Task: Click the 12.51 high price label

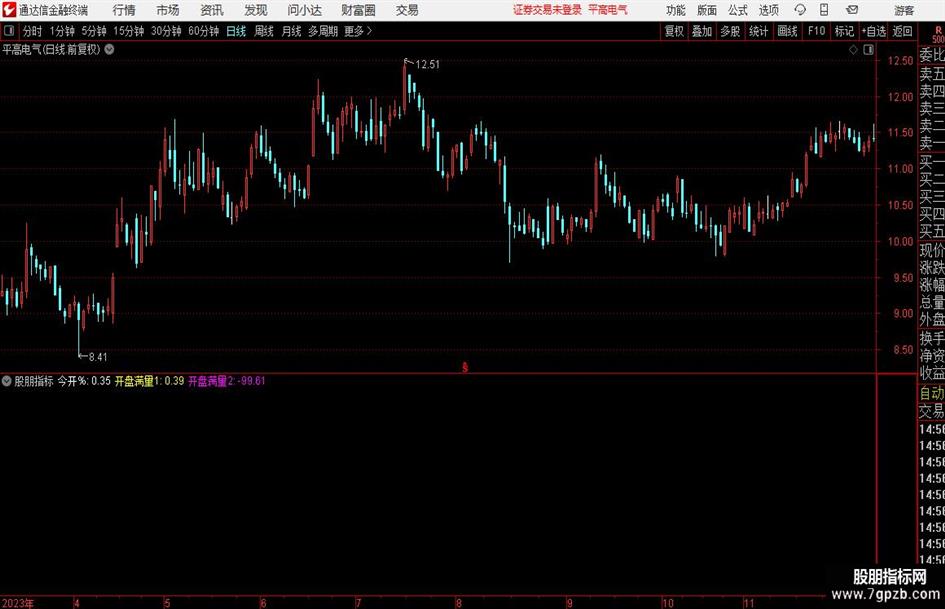Action: click(x=427, y=65)
